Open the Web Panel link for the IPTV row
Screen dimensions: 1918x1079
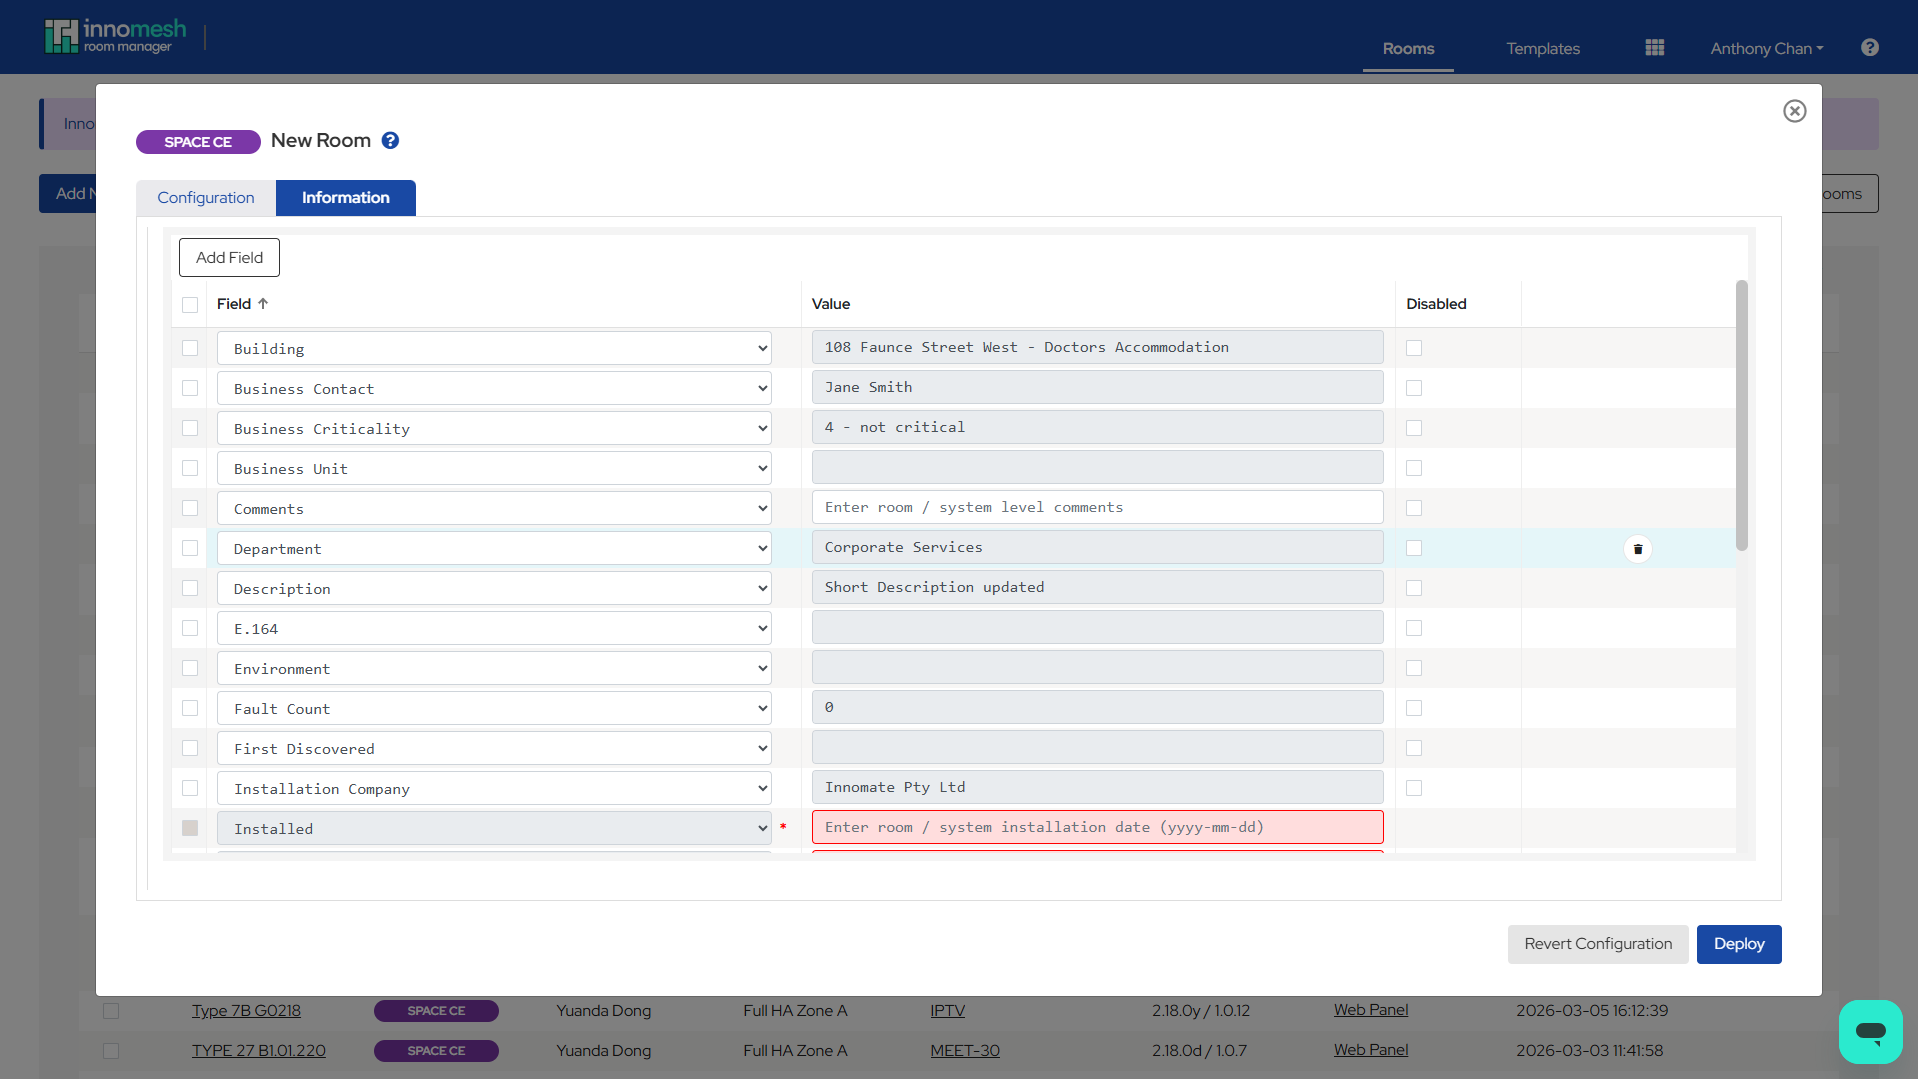tap(1370, 1010)
